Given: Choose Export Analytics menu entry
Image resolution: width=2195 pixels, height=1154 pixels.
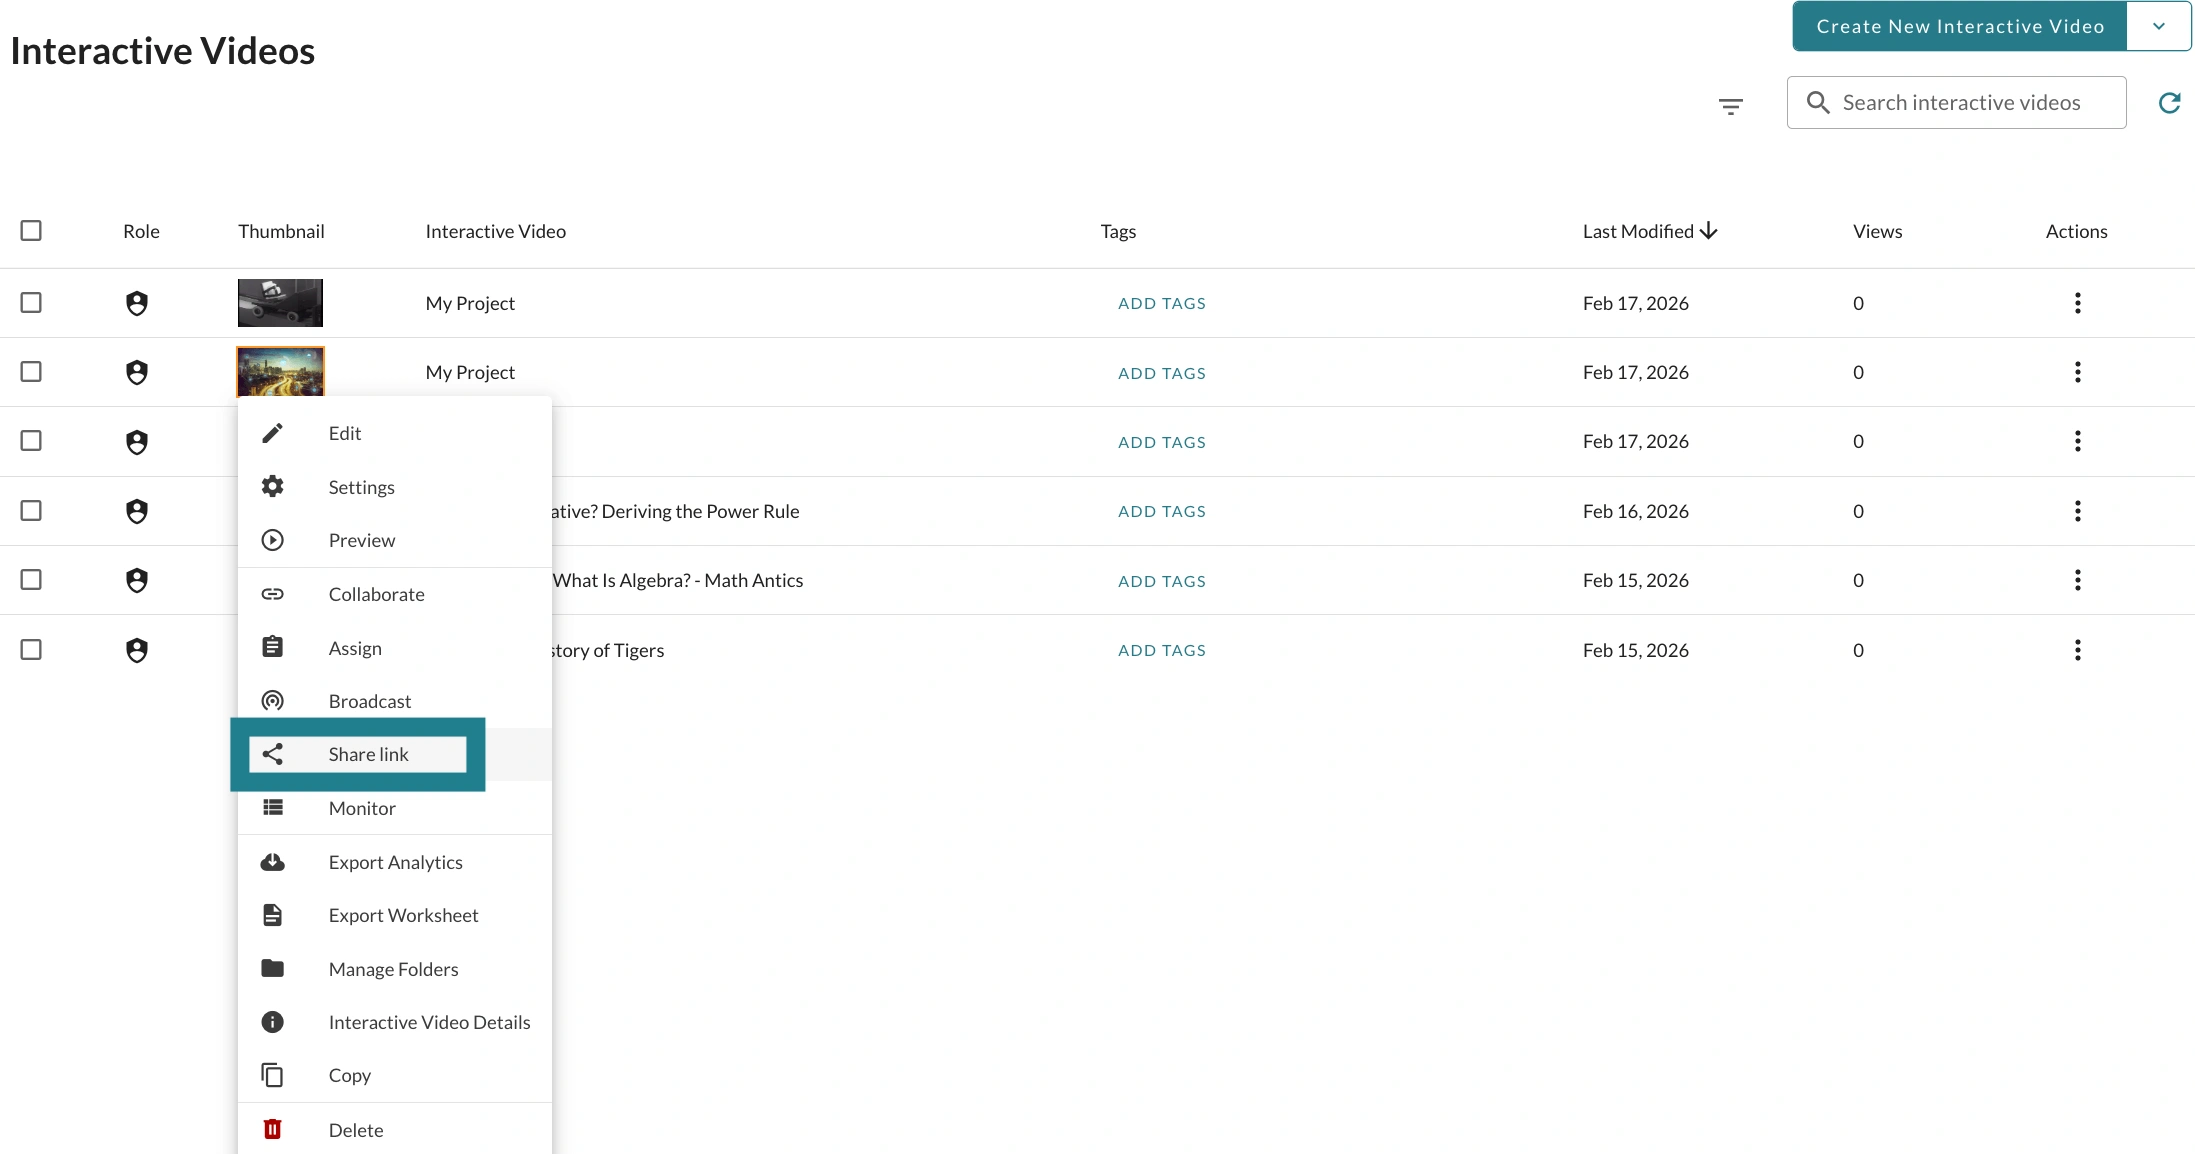Looking at the screenshot, I should [x=394, y=862].
